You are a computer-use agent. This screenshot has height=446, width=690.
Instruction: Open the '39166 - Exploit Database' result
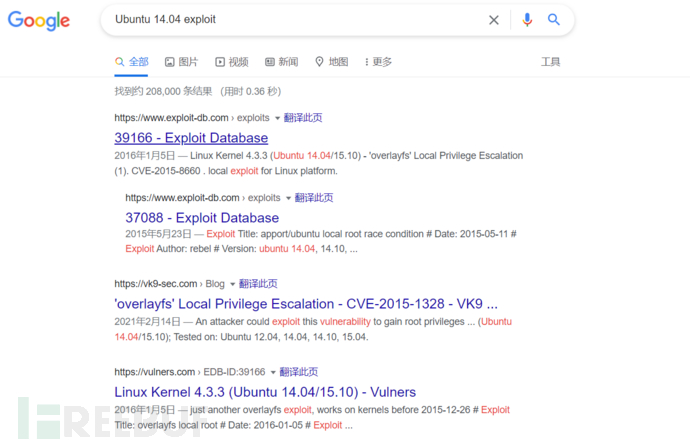191,138
